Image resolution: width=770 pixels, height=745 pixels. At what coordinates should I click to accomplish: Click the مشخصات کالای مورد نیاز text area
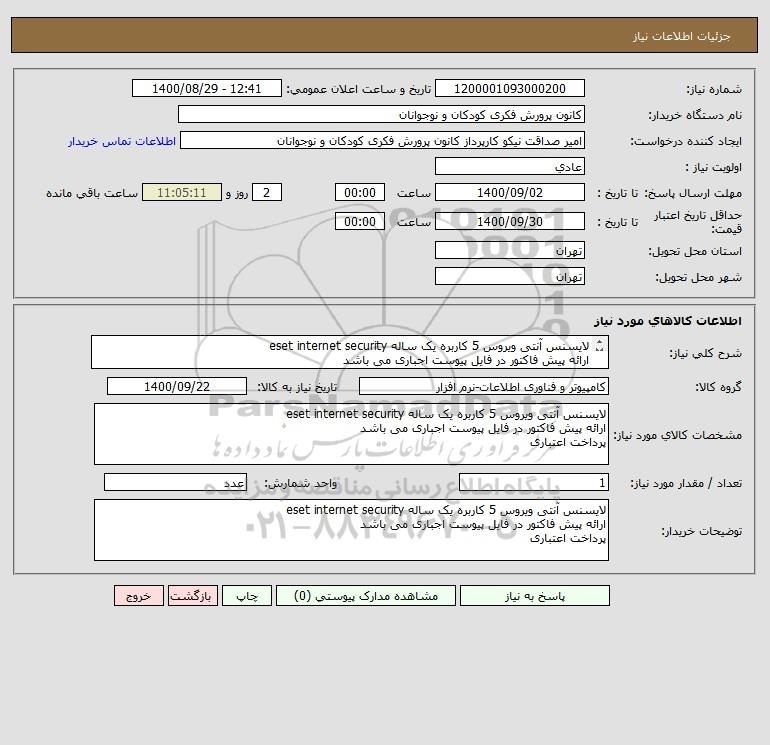coord(351,434)
